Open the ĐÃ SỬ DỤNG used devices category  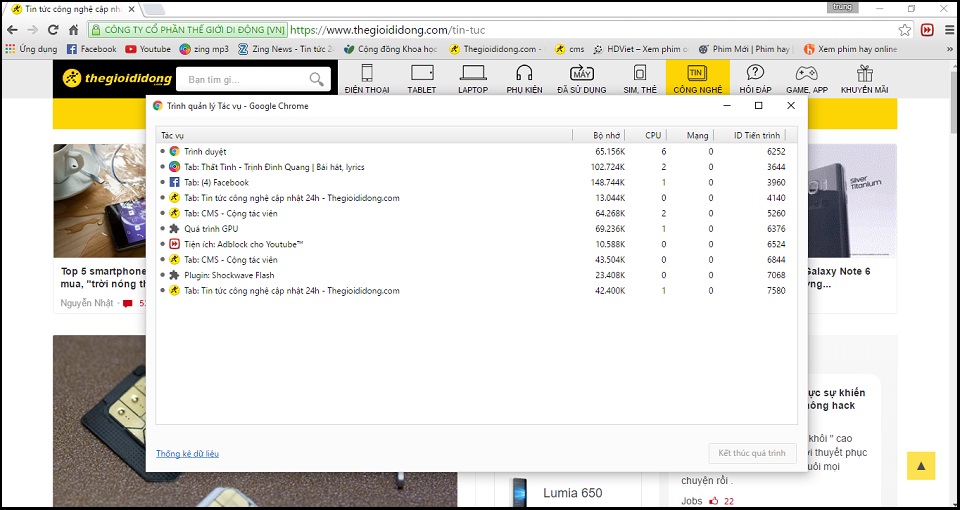click(x=582, y=79)
